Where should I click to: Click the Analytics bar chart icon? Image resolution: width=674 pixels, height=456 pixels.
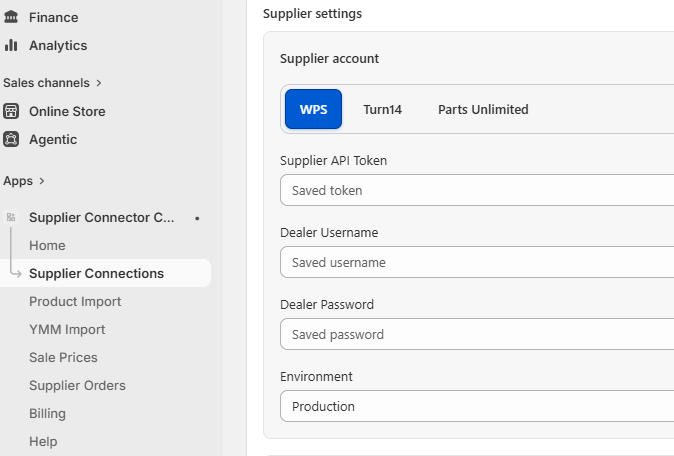coord(11,45)
